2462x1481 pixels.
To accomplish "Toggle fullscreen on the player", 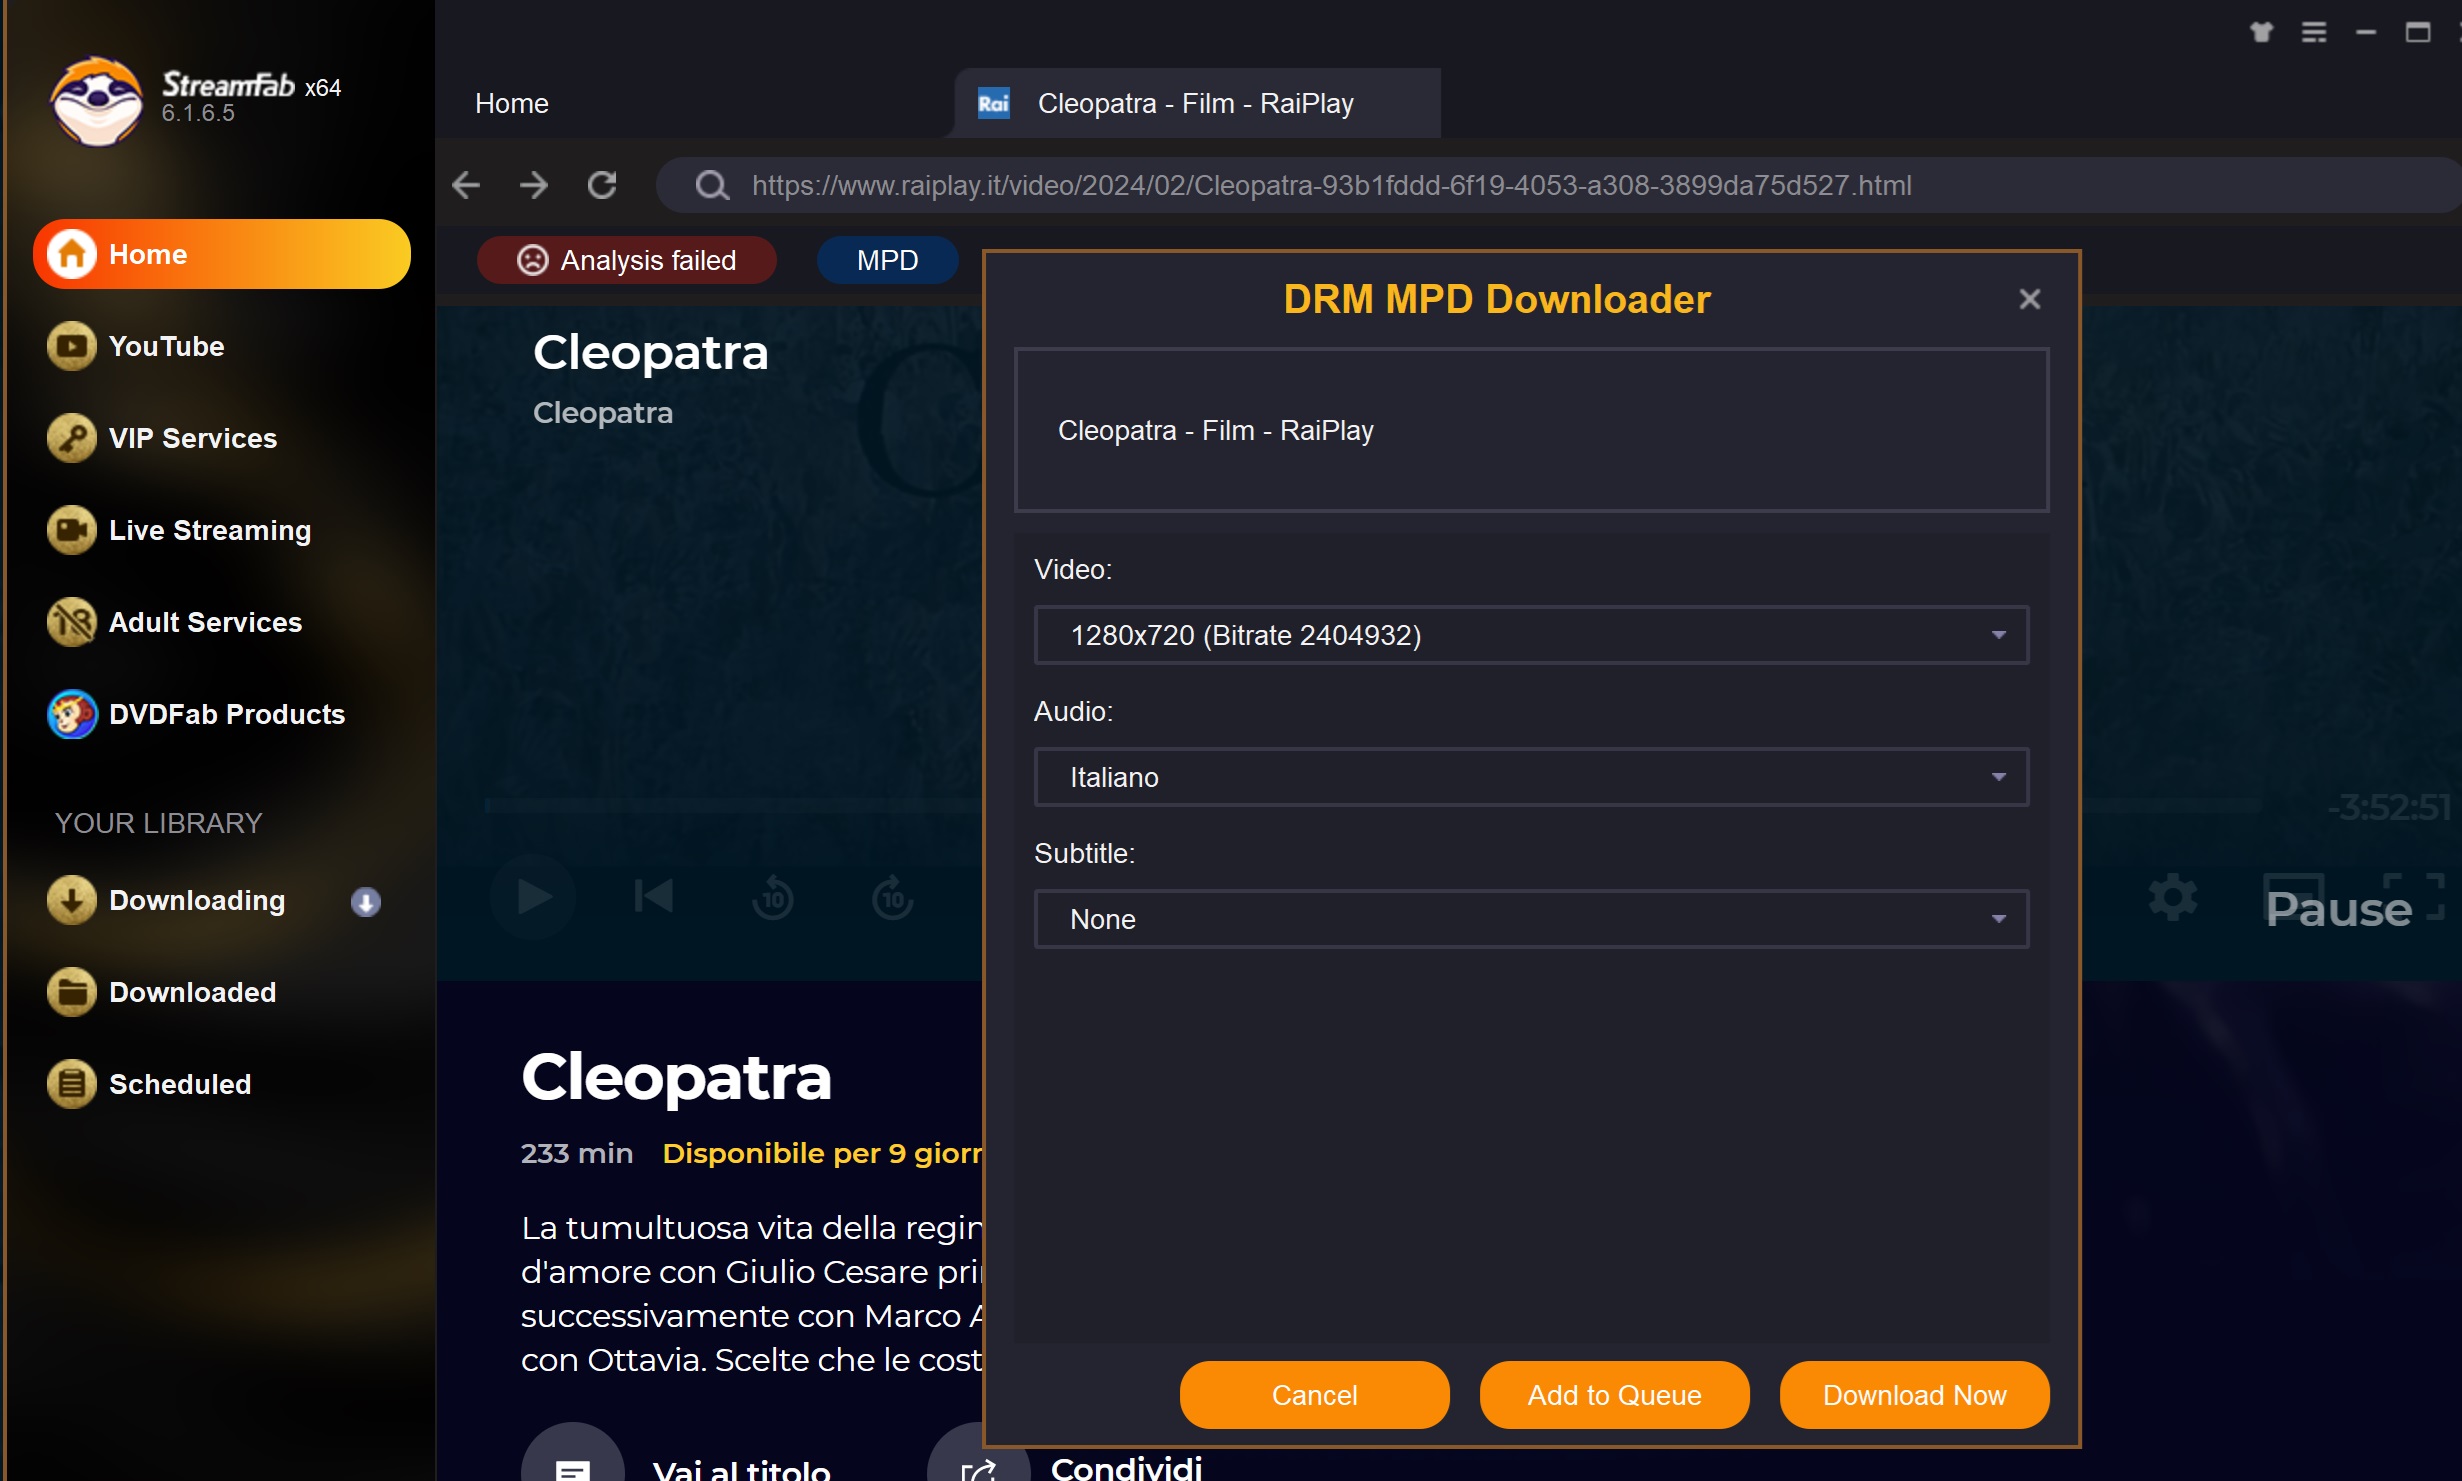I will 2414,896.
